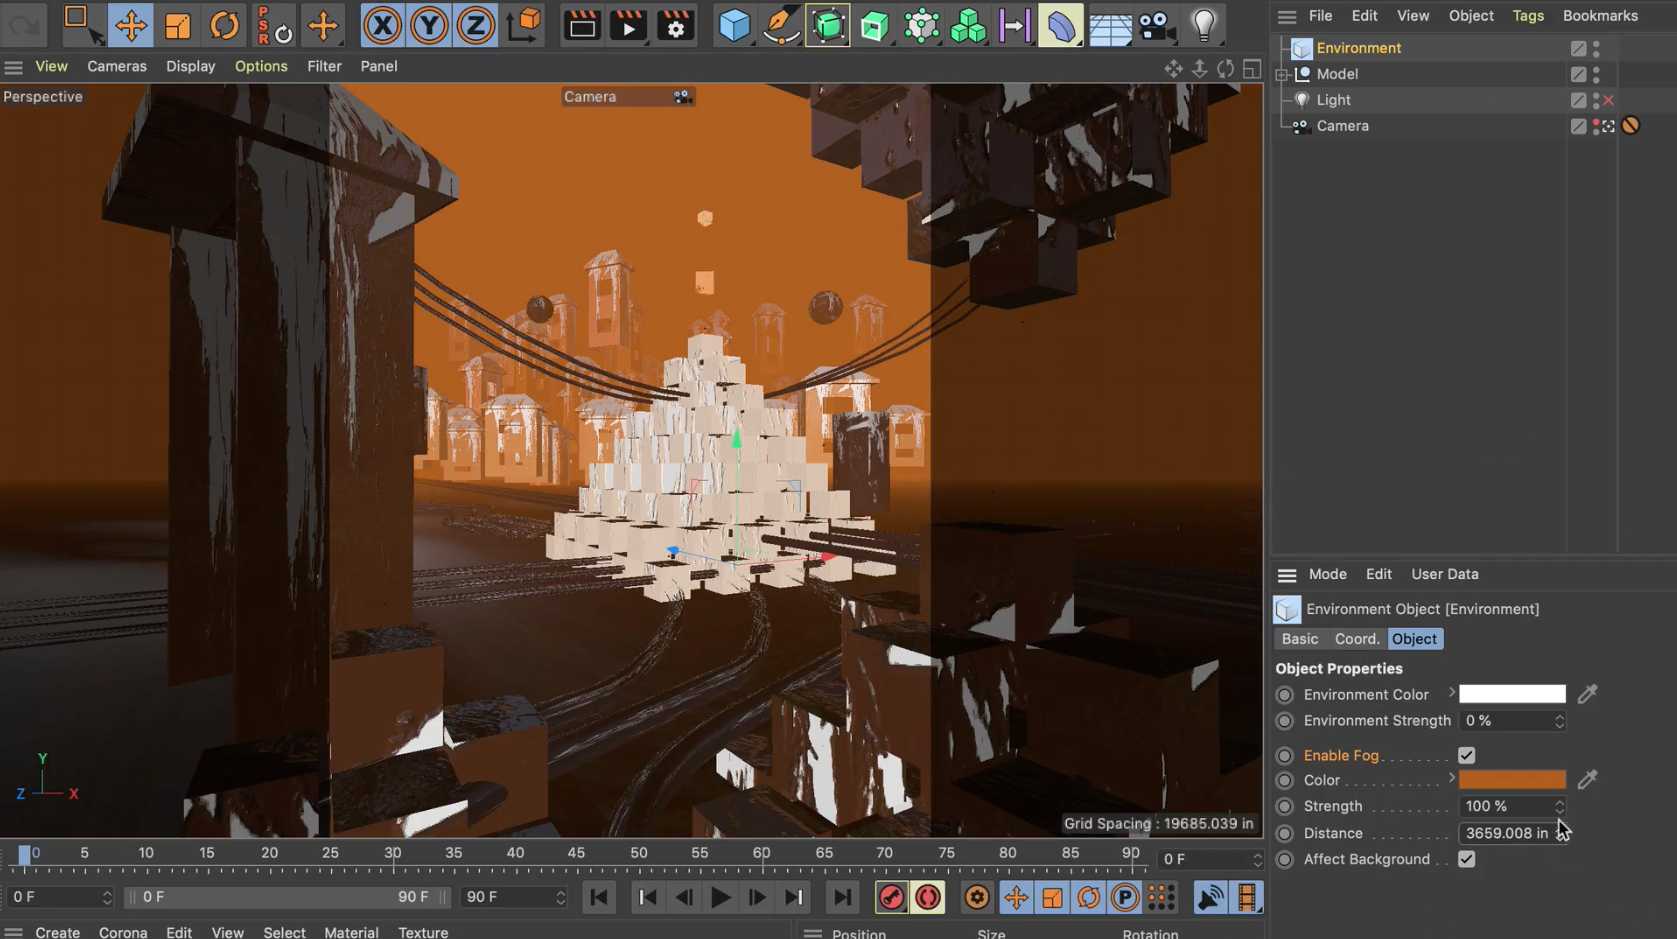Viewport: 1677px width, 939px height.
Task: Click the Light bulb object icon
Action: 1203,25
